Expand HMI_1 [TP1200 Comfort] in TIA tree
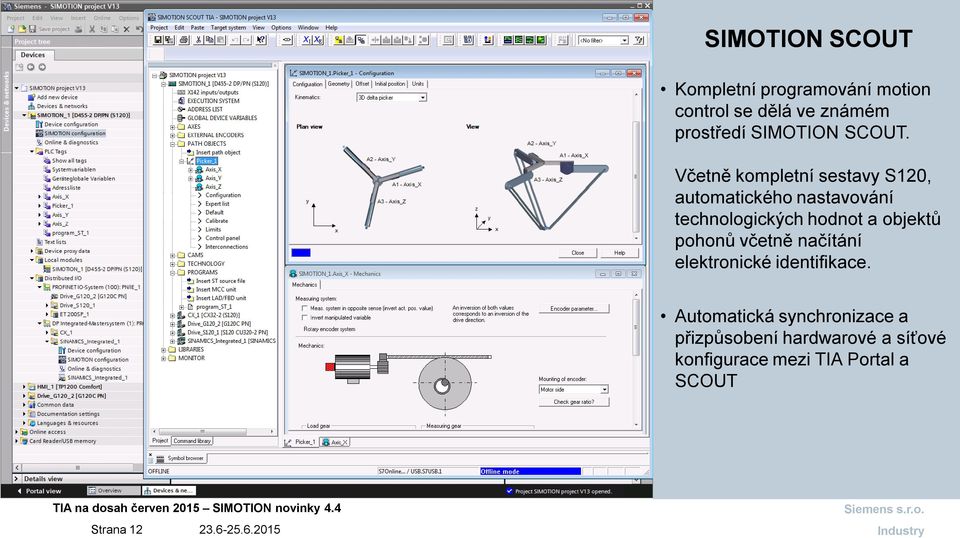 [24, 387]
